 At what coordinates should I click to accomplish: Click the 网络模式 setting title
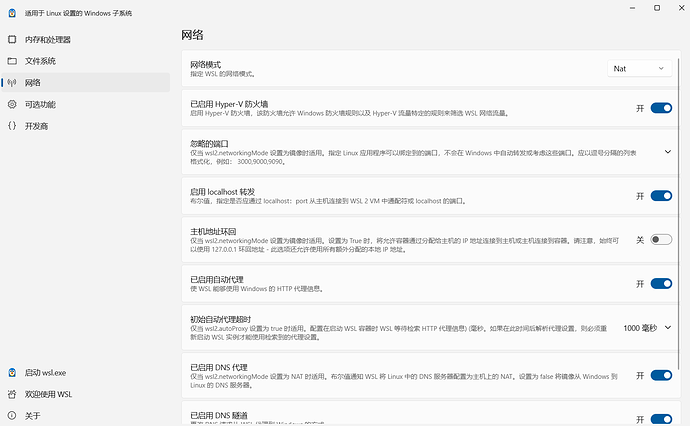click(x=206, y=65)
